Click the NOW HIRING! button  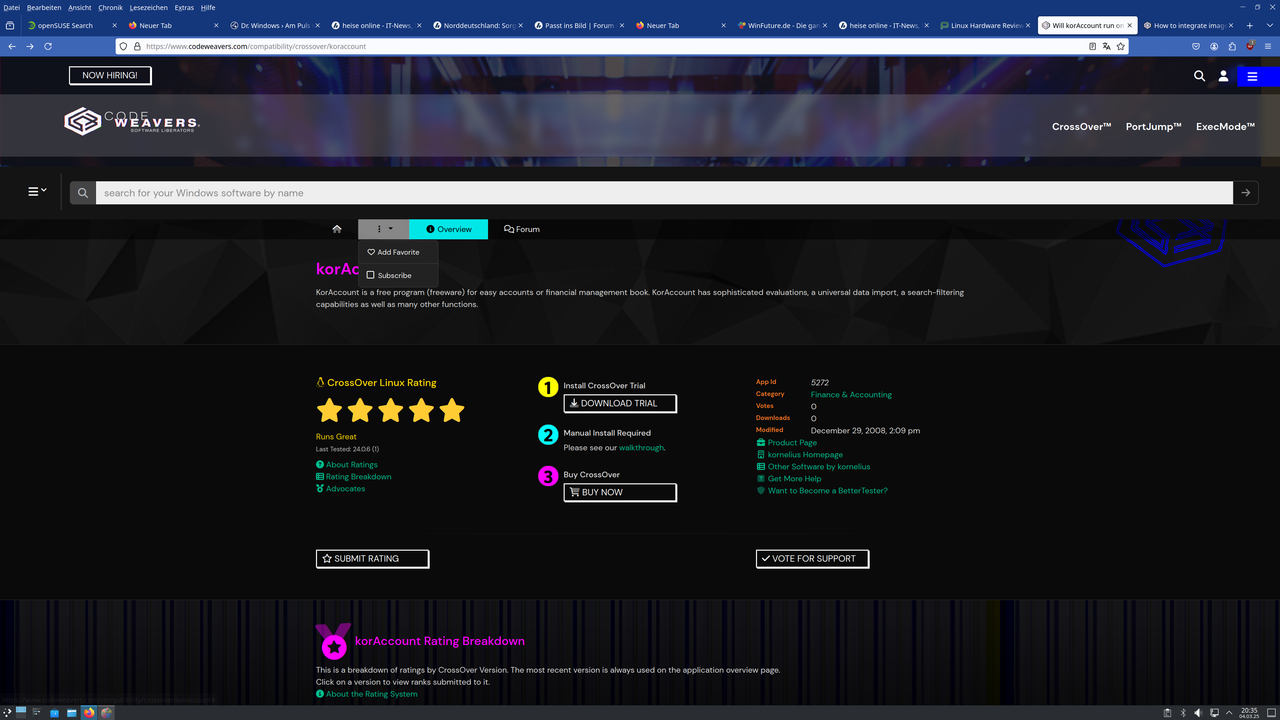tap(110, 75)
